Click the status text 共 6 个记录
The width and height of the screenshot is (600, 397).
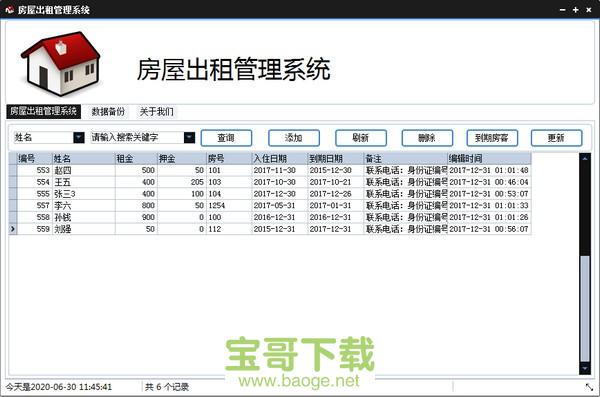click(x=167, y=387)
